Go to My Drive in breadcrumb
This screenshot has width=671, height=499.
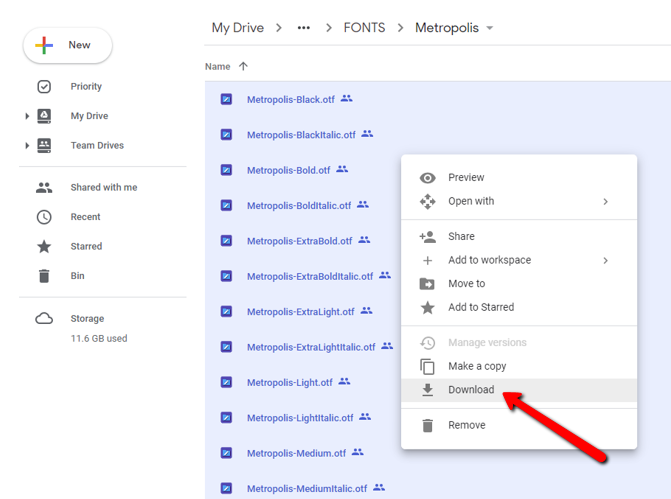238,28
